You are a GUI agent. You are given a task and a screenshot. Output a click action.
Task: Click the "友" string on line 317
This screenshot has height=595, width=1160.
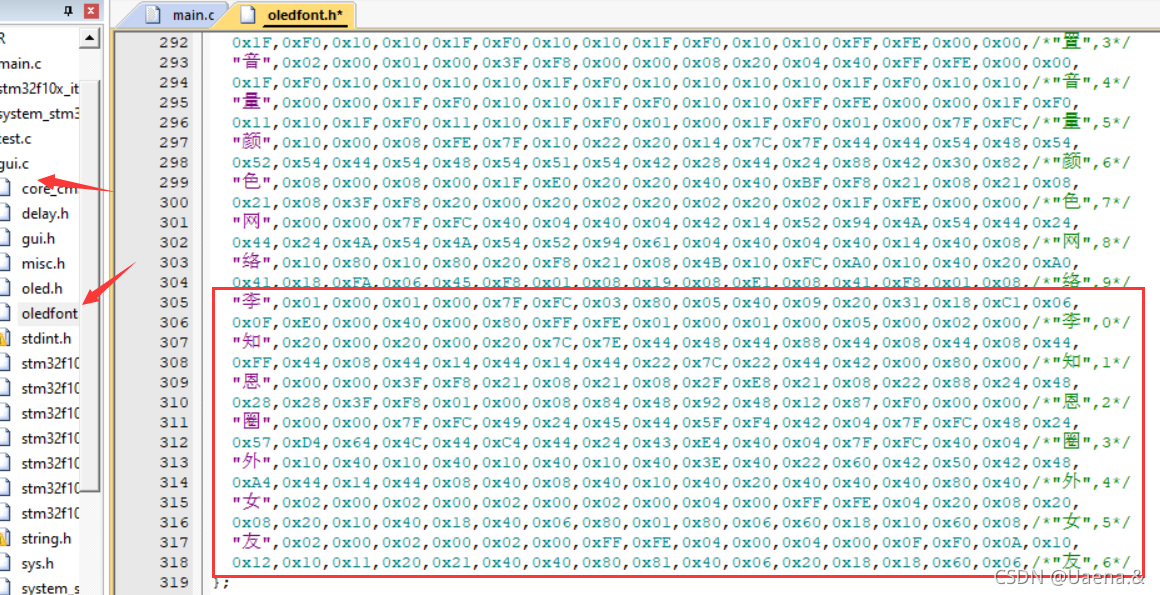pyautogui.click(x=253, y=542)
